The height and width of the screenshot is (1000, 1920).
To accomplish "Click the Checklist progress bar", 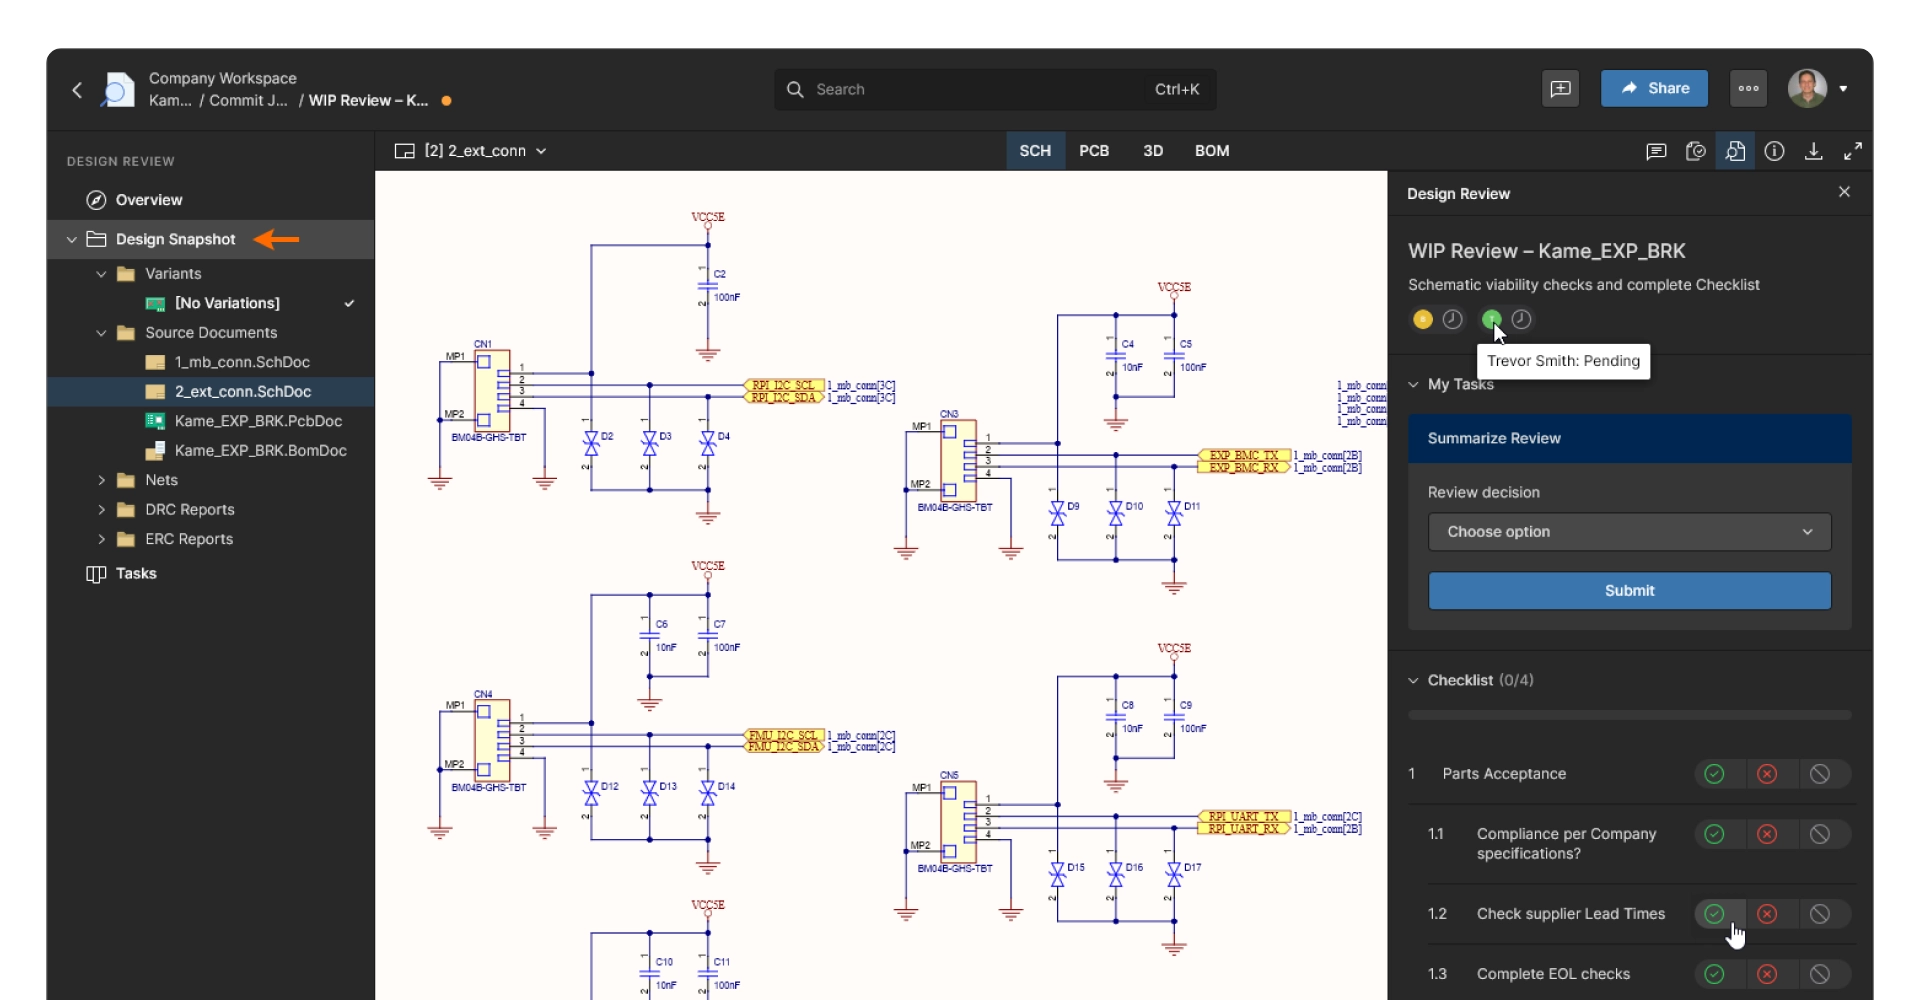I will click(x=1629, y=715).
